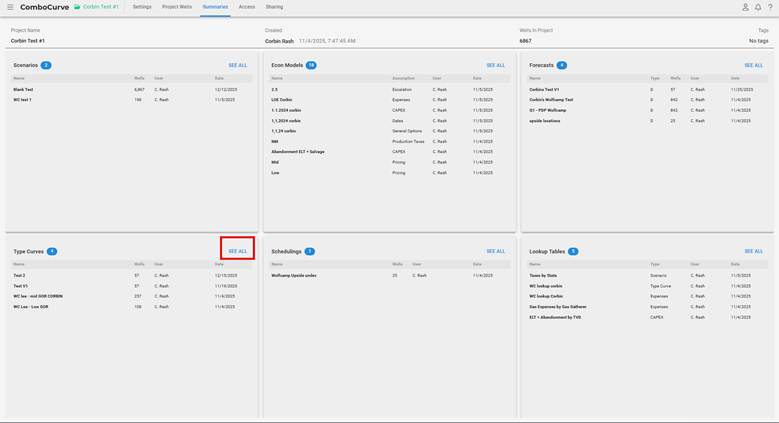The width and height of the screenshot is (779, 423).
Task: Click the project name value 'Corbin Test #1'
Action: (28, 41)
